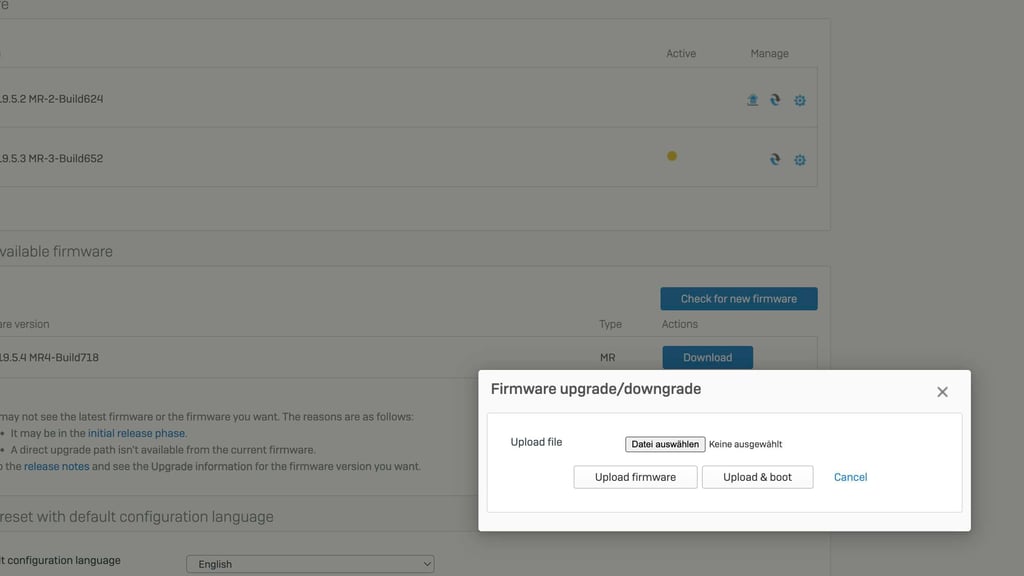Select the MR-2-Build624 firmware name
1024x576 pixels.
pos(52,99)
